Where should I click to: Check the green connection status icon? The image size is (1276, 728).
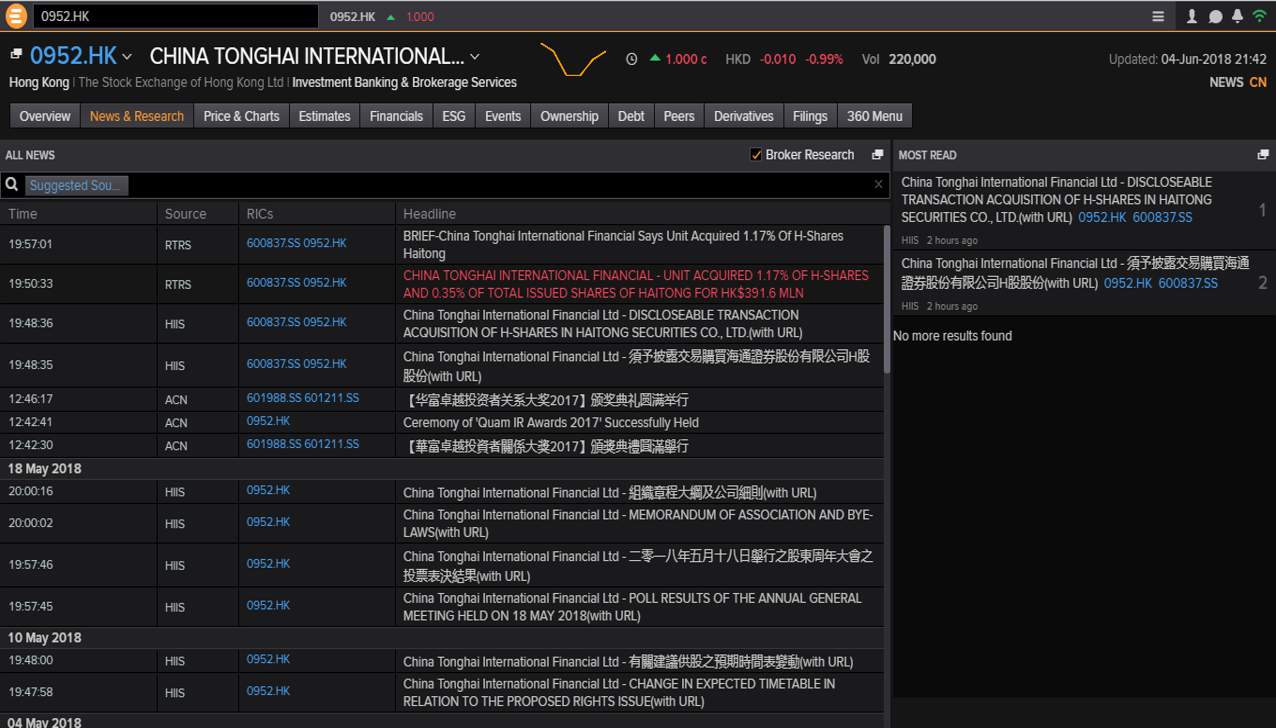(1260, 16)
